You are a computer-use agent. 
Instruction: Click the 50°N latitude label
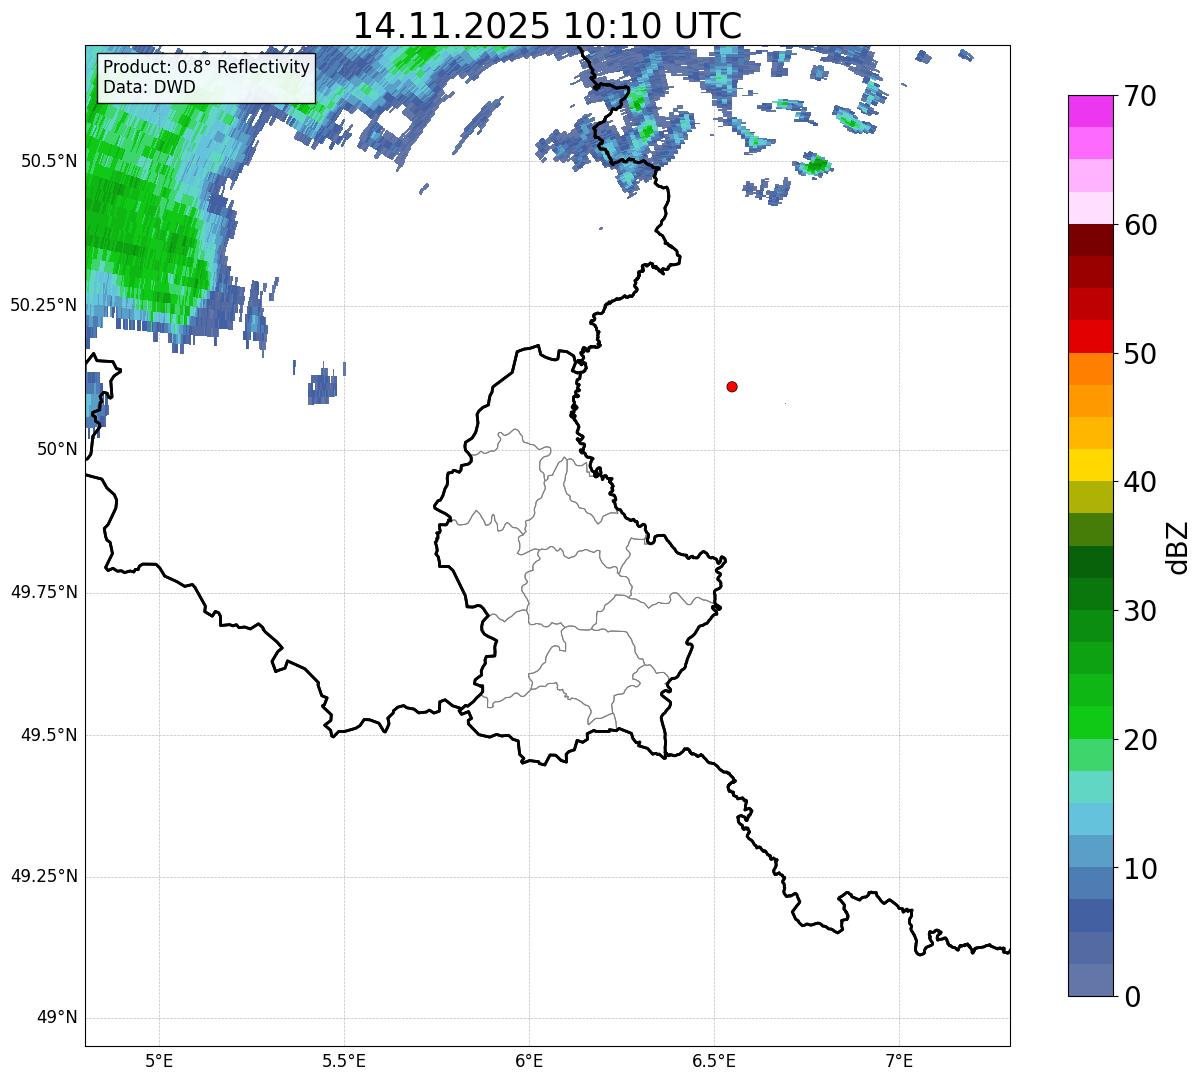[57, 449]
